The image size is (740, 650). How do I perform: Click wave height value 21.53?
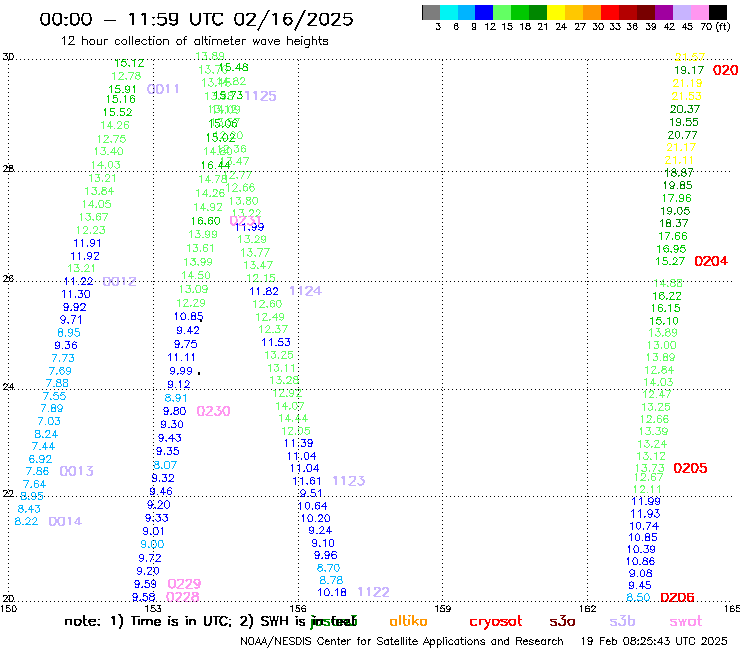pyautogui.click(x=687, y=96)
